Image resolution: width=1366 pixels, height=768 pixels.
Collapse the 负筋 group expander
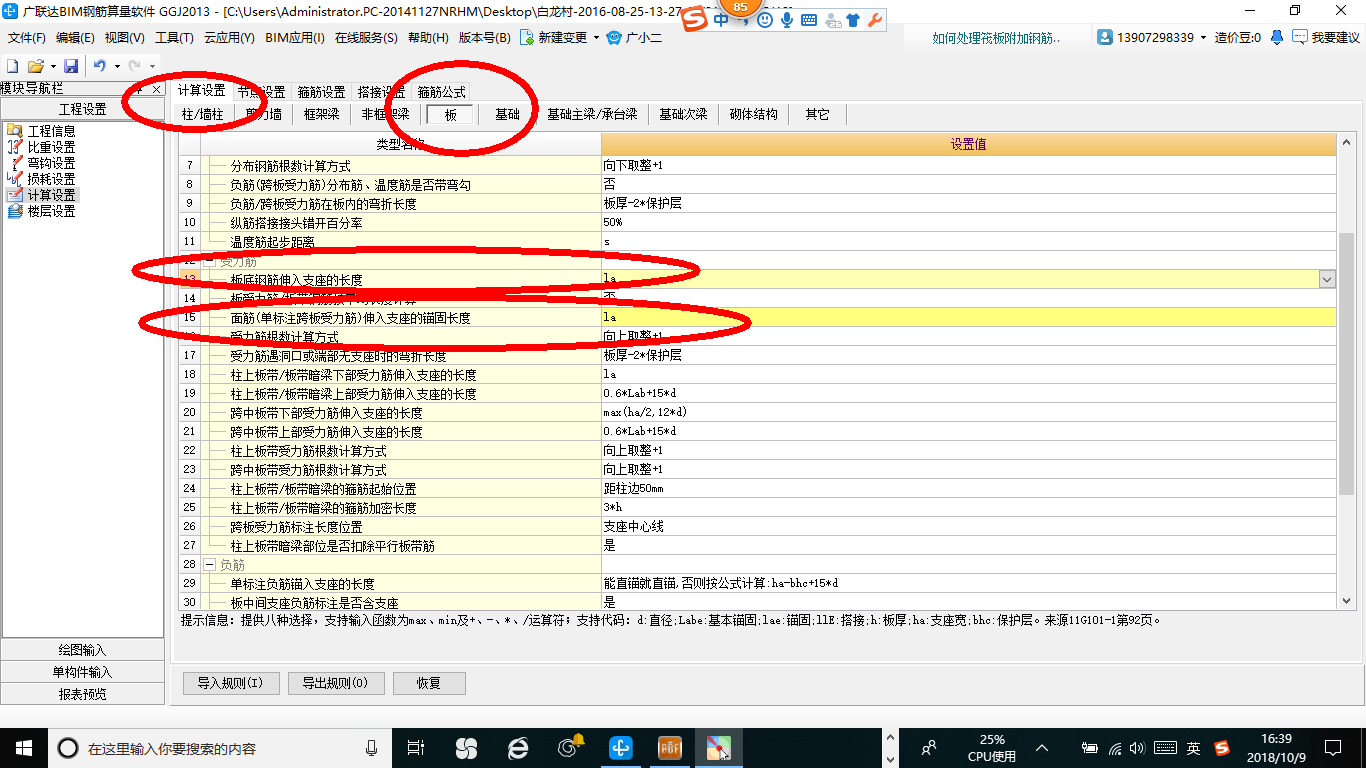click(x=209, y=565)
